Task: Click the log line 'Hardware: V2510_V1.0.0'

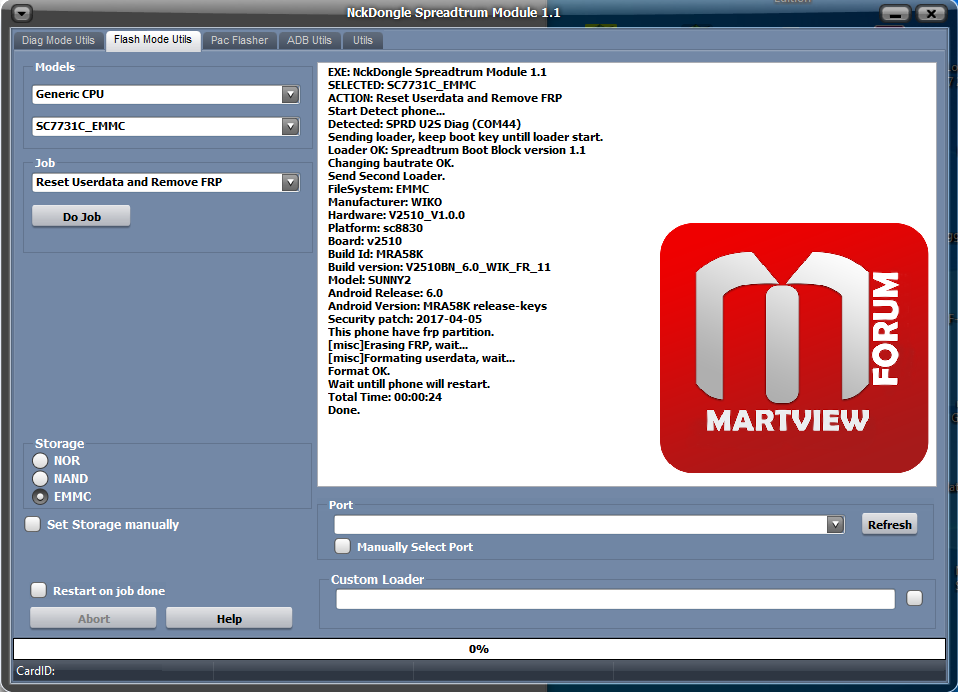Action: (397, 215)
